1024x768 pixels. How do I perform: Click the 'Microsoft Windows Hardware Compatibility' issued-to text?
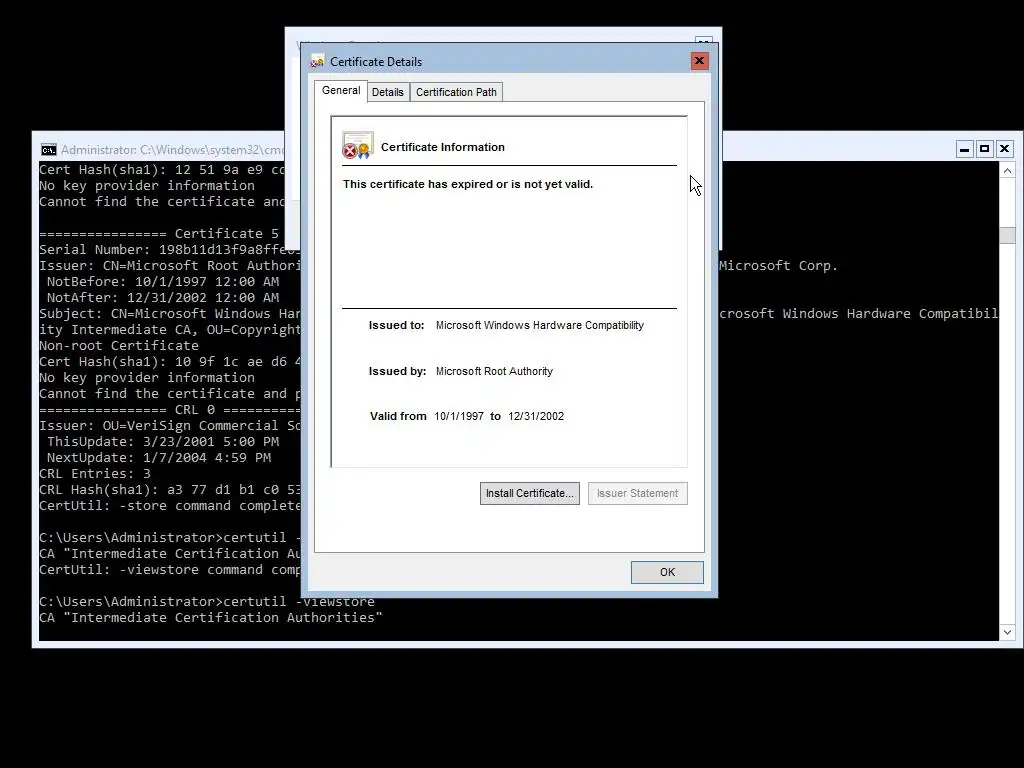pos(539,325)
